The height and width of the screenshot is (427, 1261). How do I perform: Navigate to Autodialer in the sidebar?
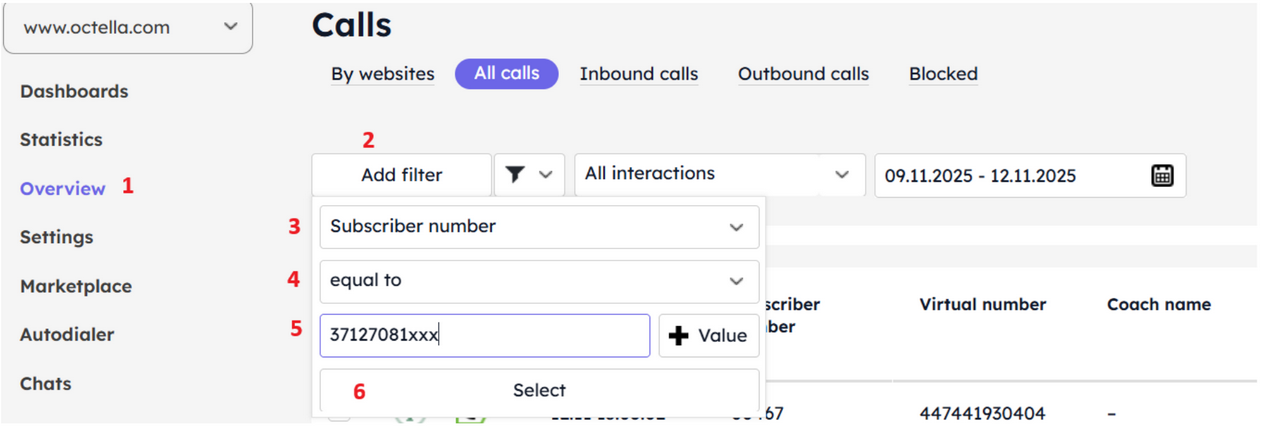67,335
